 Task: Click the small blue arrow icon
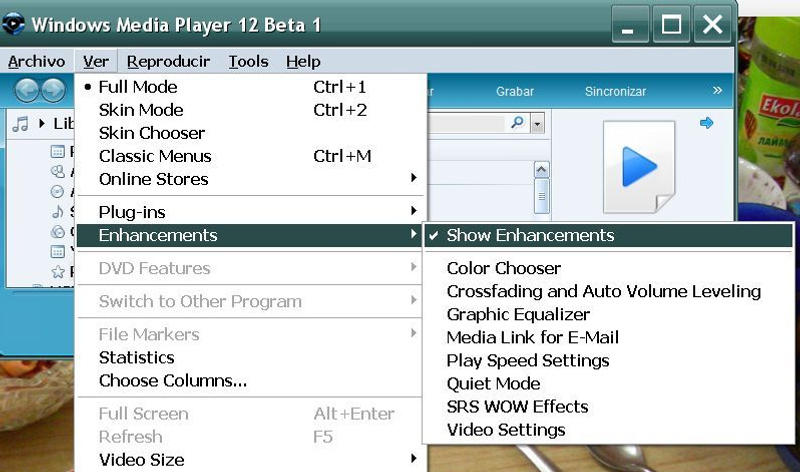click(706, 123)
